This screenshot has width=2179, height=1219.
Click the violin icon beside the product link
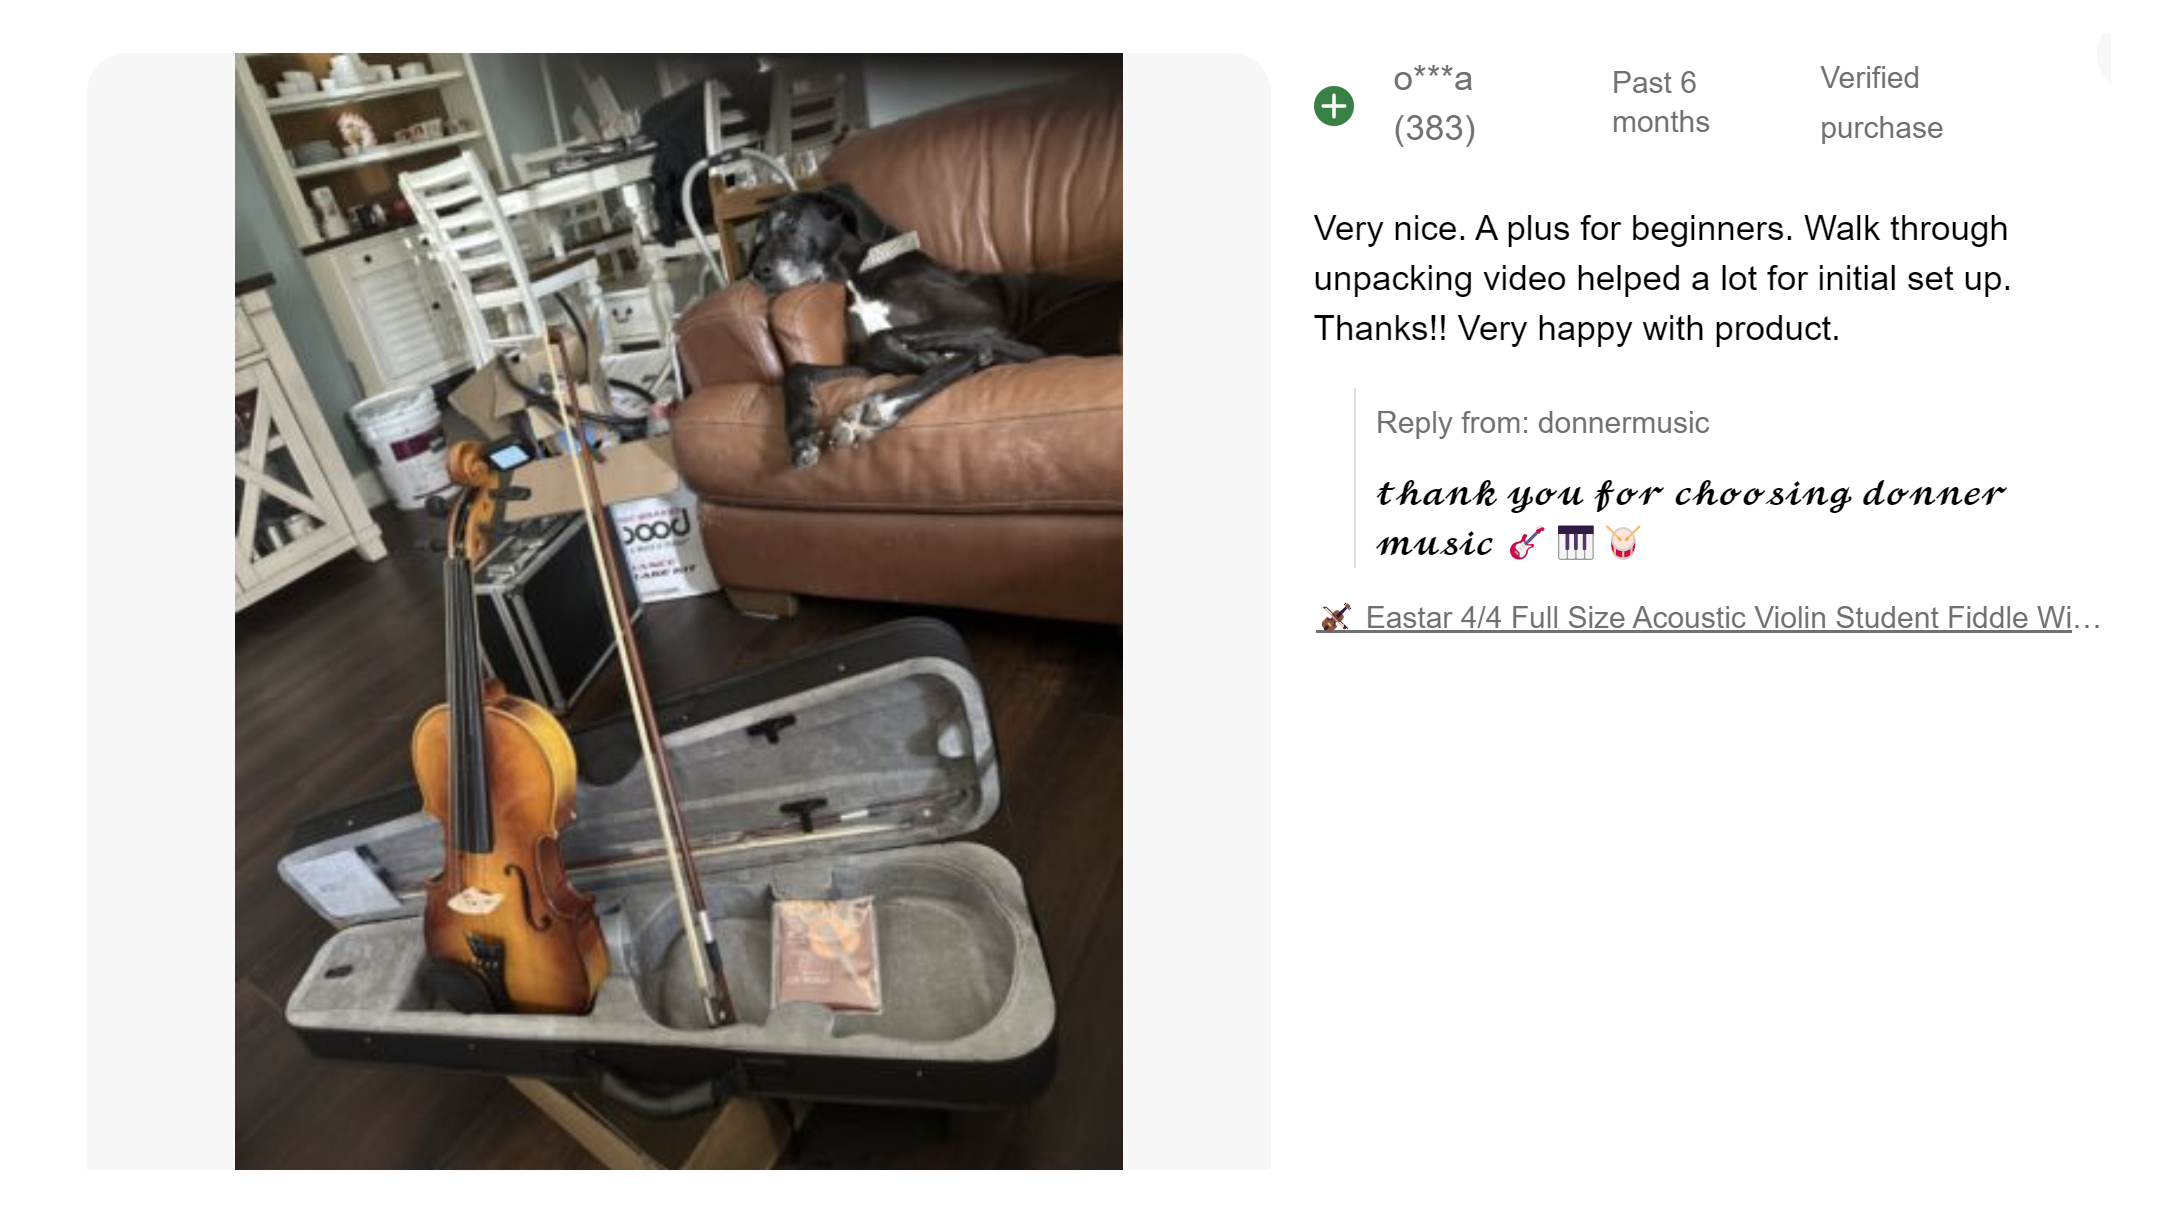(1335, 617)
